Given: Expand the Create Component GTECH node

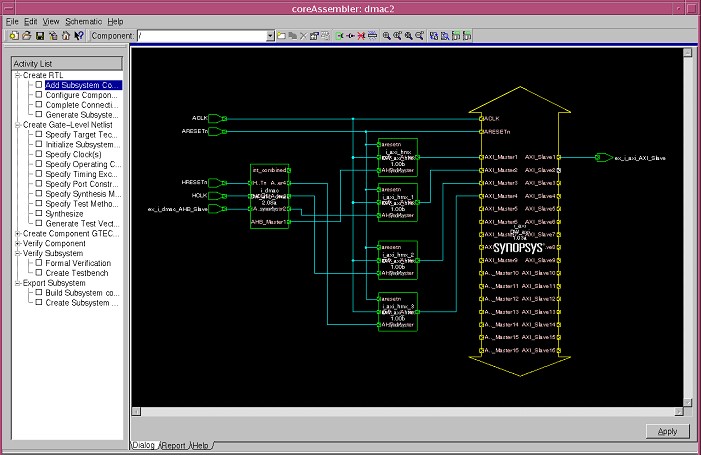Looking at the screenshot, I should [x=17, y=233].
